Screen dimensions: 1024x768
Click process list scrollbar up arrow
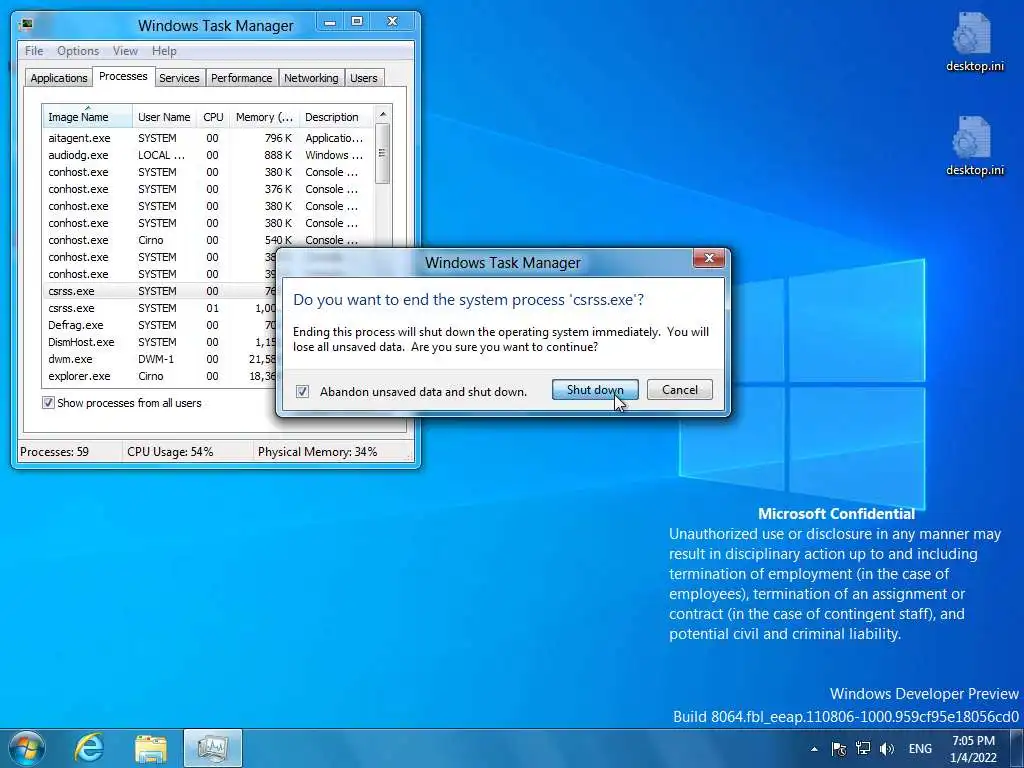(x=383, y=114)
